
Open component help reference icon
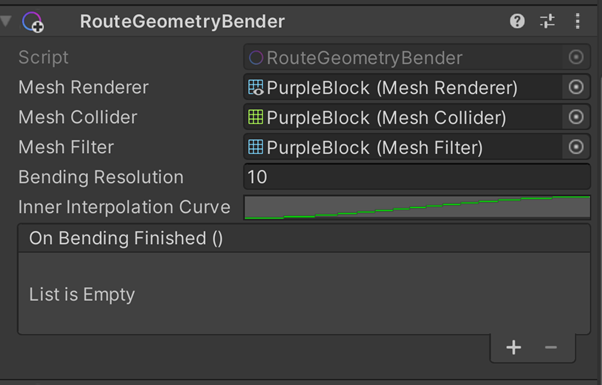tap(517, 21)
